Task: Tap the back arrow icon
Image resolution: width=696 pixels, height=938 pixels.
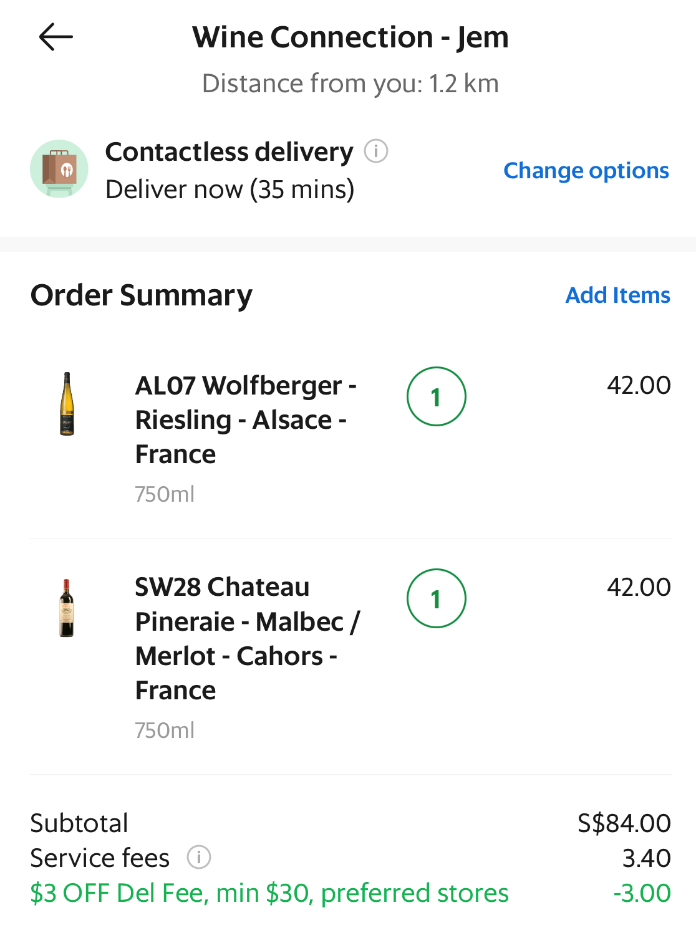Action: [x=56, y=37]
